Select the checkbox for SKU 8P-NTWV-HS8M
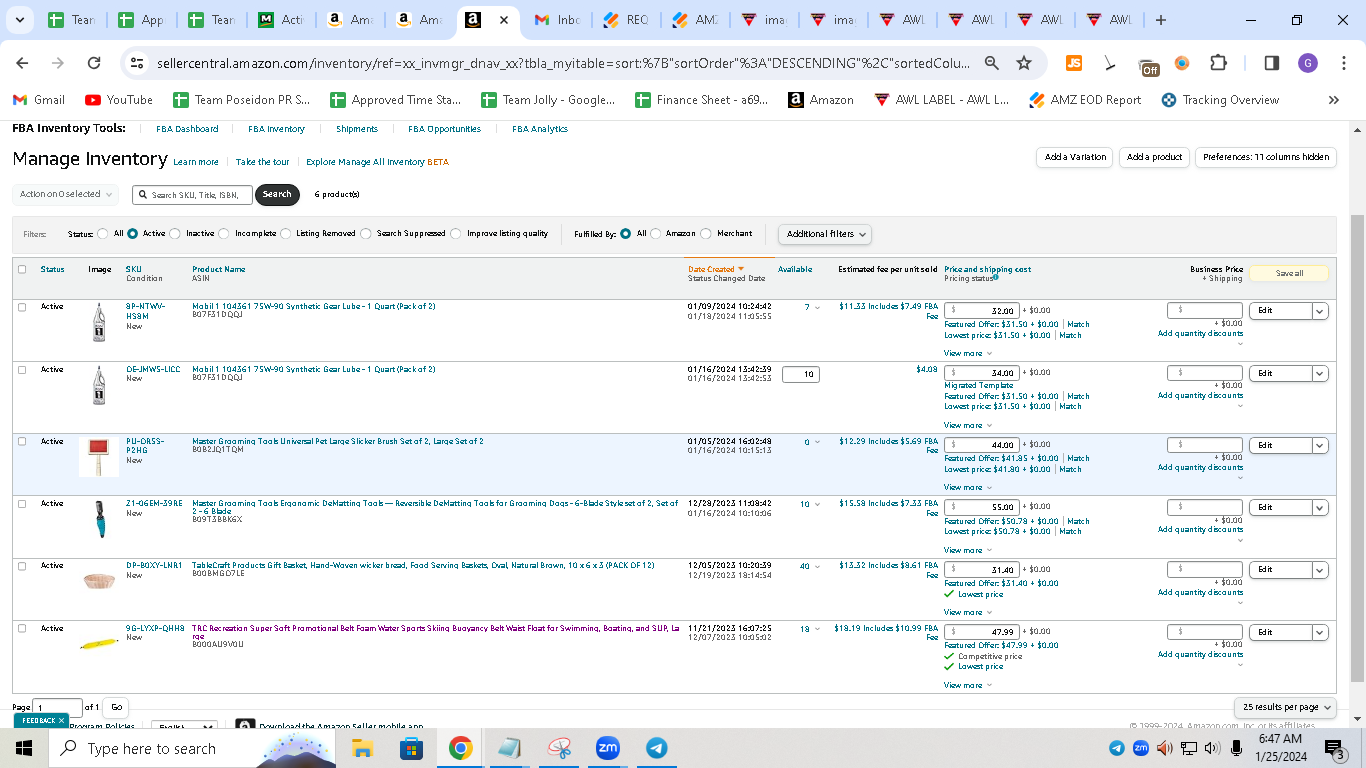The width and height of the screenshot is (1366, 768). point(22,307)
